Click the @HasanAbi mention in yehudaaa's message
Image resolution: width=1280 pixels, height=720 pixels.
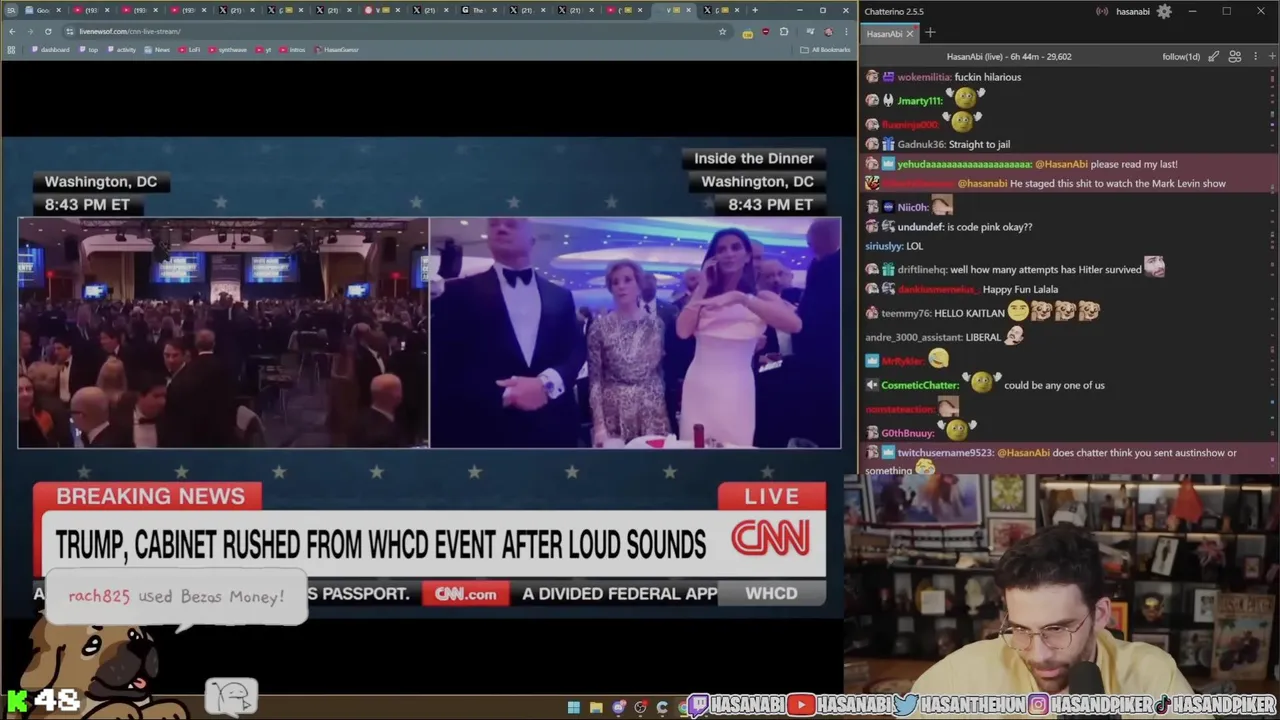(x=1061, y=165)
